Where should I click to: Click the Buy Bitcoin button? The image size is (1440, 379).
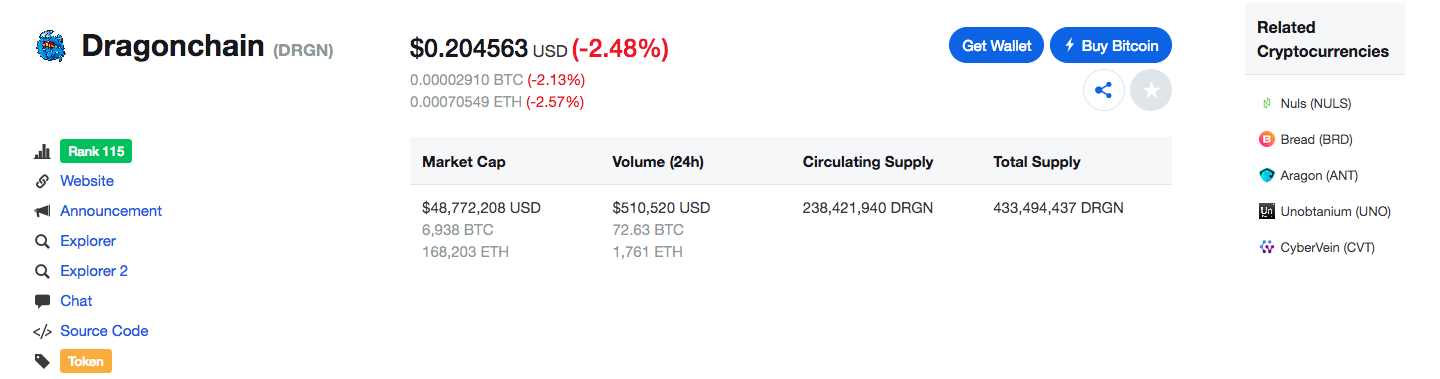[x=1111, y=45]
